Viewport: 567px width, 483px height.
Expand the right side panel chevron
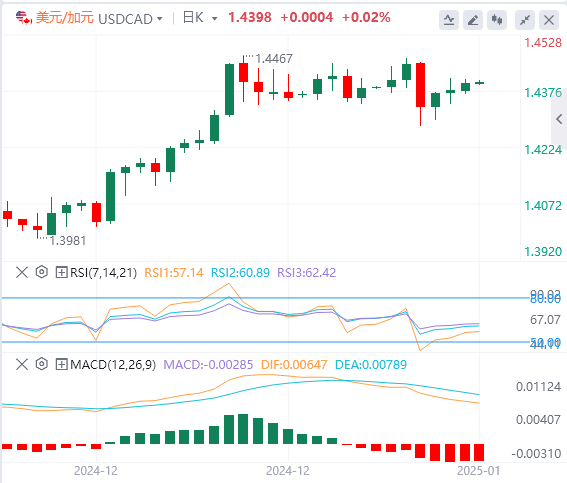pyautogui.click(x=559, y=119)
